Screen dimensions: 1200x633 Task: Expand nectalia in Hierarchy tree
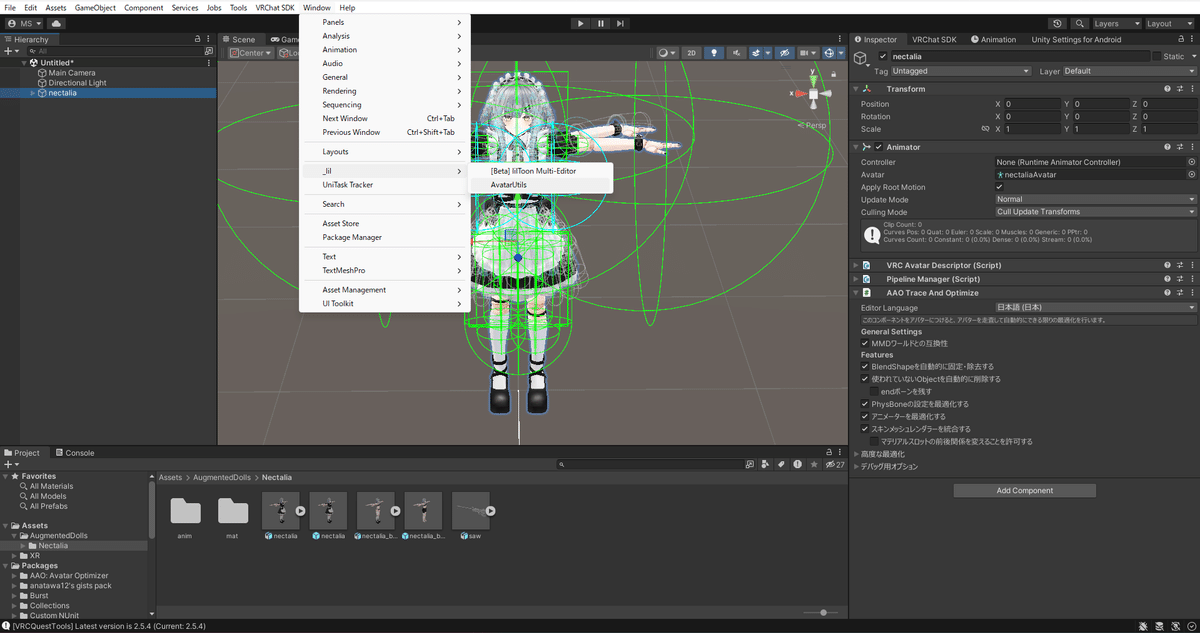click(x=33, y=93)
